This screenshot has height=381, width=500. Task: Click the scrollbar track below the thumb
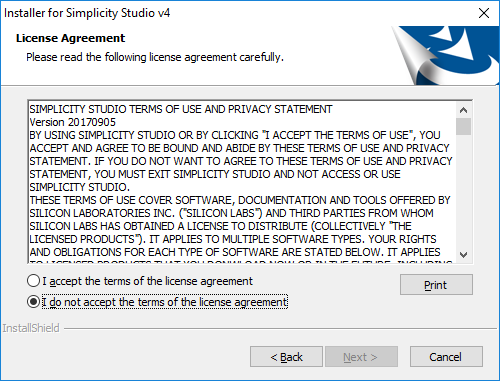[x=463, y=191]
